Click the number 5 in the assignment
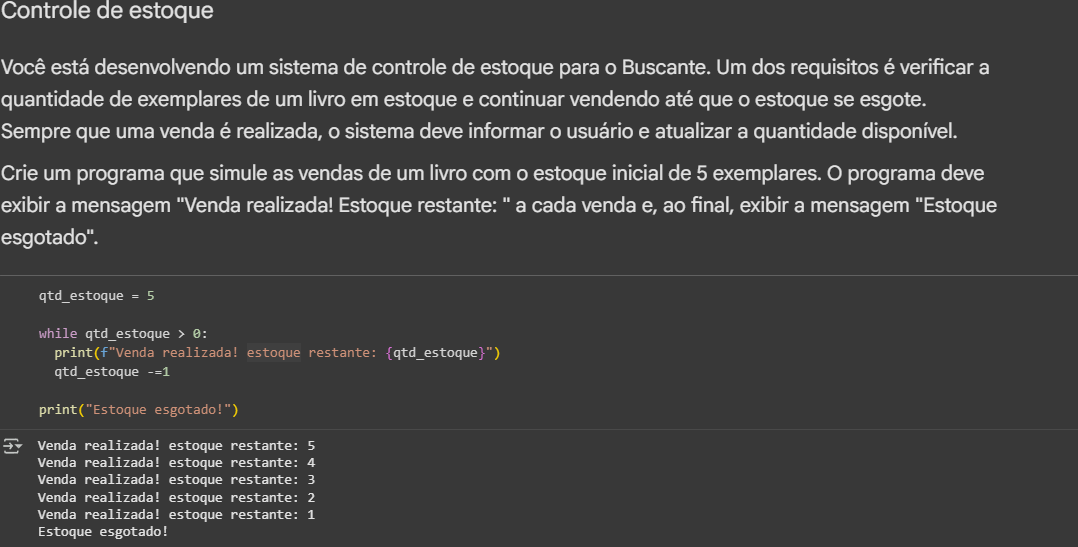Viewport: 1078px width, 547px height. pyautogui.click(x=150, y=296)
